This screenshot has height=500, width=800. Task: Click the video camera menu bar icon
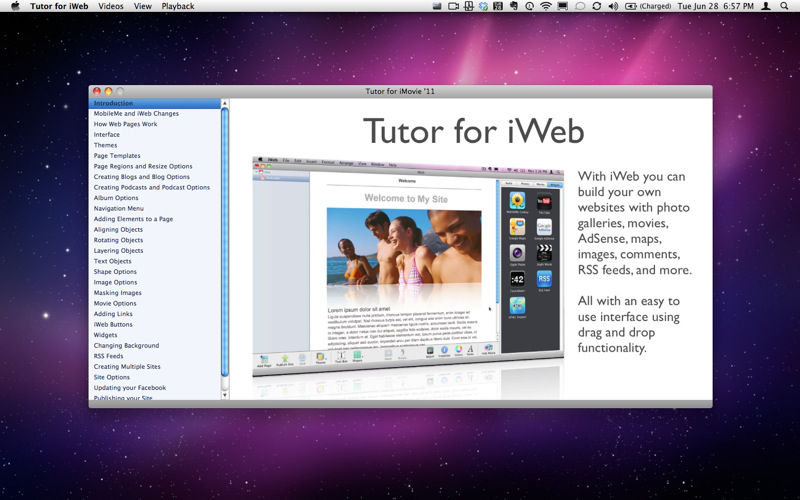(x=454, y=6)
